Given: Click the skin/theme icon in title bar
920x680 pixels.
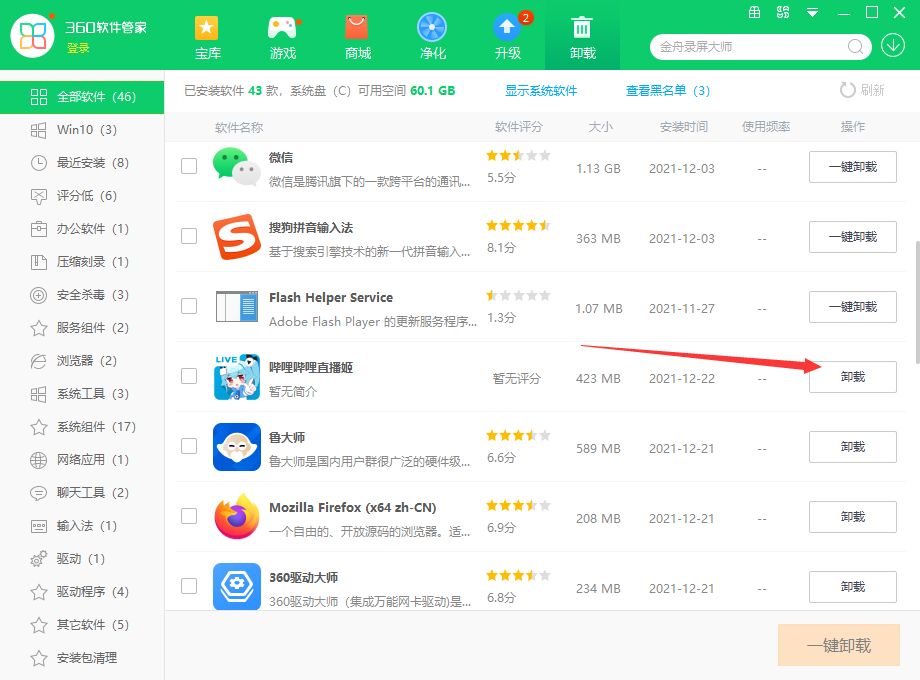Looking at the screenshot, I should (x=783, y=12).
